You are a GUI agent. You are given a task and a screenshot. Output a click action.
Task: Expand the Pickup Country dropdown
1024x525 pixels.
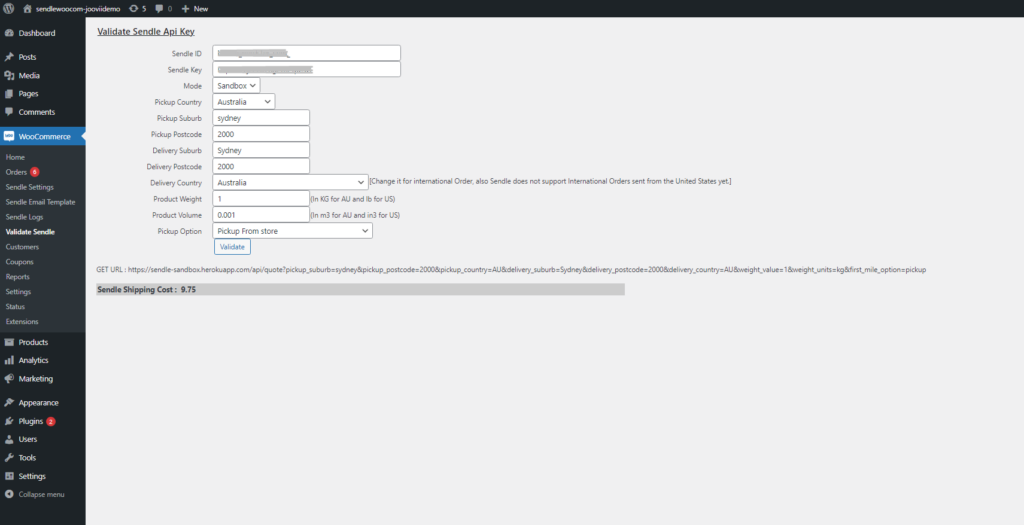244,101
